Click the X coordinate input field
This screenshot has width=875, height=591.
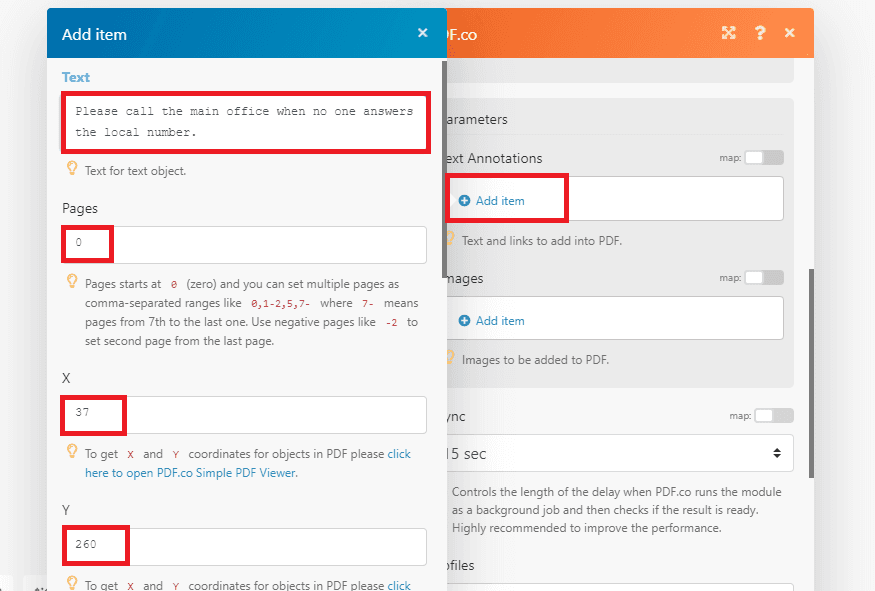tap(246, 414)
